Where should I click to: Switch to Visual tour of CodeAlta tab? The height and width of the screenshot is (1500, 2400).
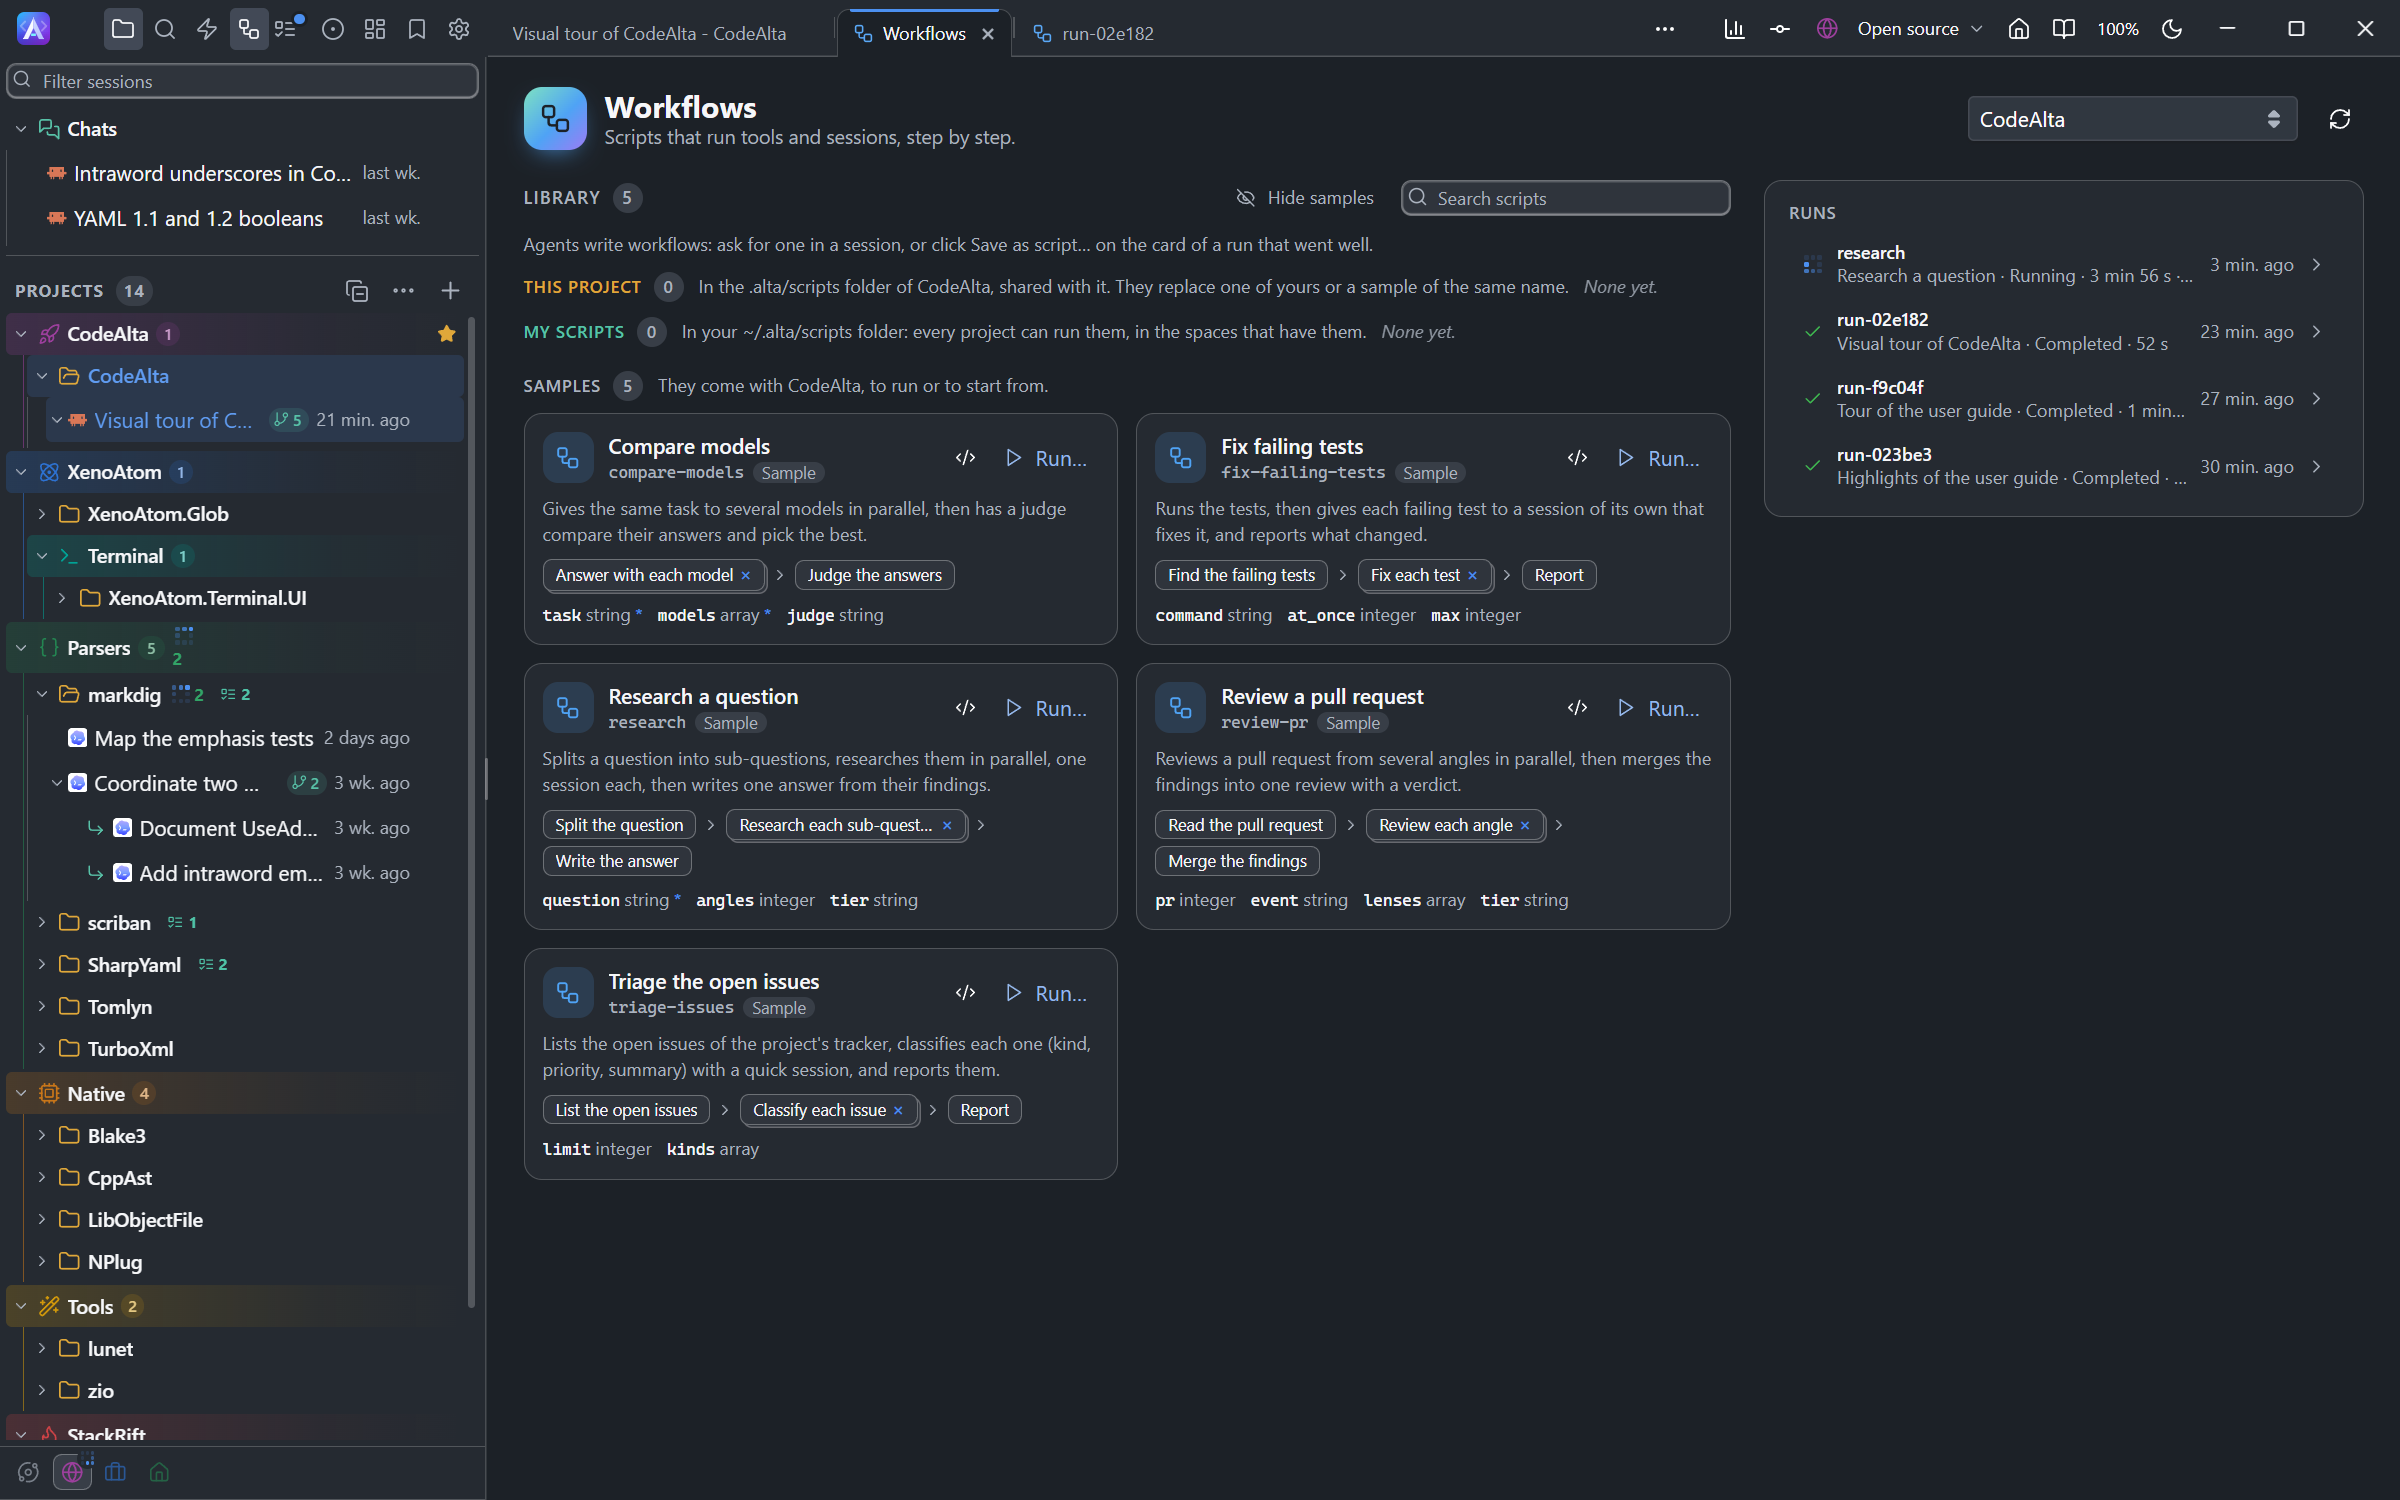point(649,33)
